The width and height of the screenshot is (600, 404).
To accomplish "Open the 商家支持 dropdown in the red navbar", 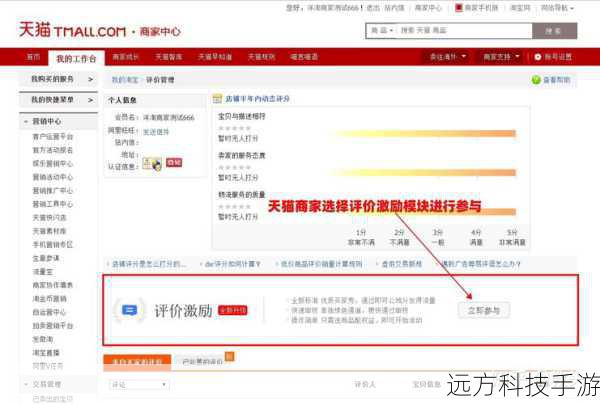I will [x=501, y=57].
